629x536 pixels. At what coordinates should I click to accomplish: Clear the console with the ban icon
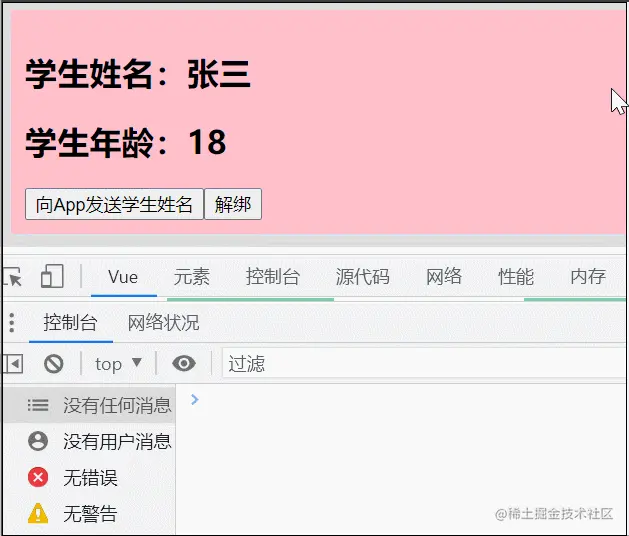coord(54,364)
